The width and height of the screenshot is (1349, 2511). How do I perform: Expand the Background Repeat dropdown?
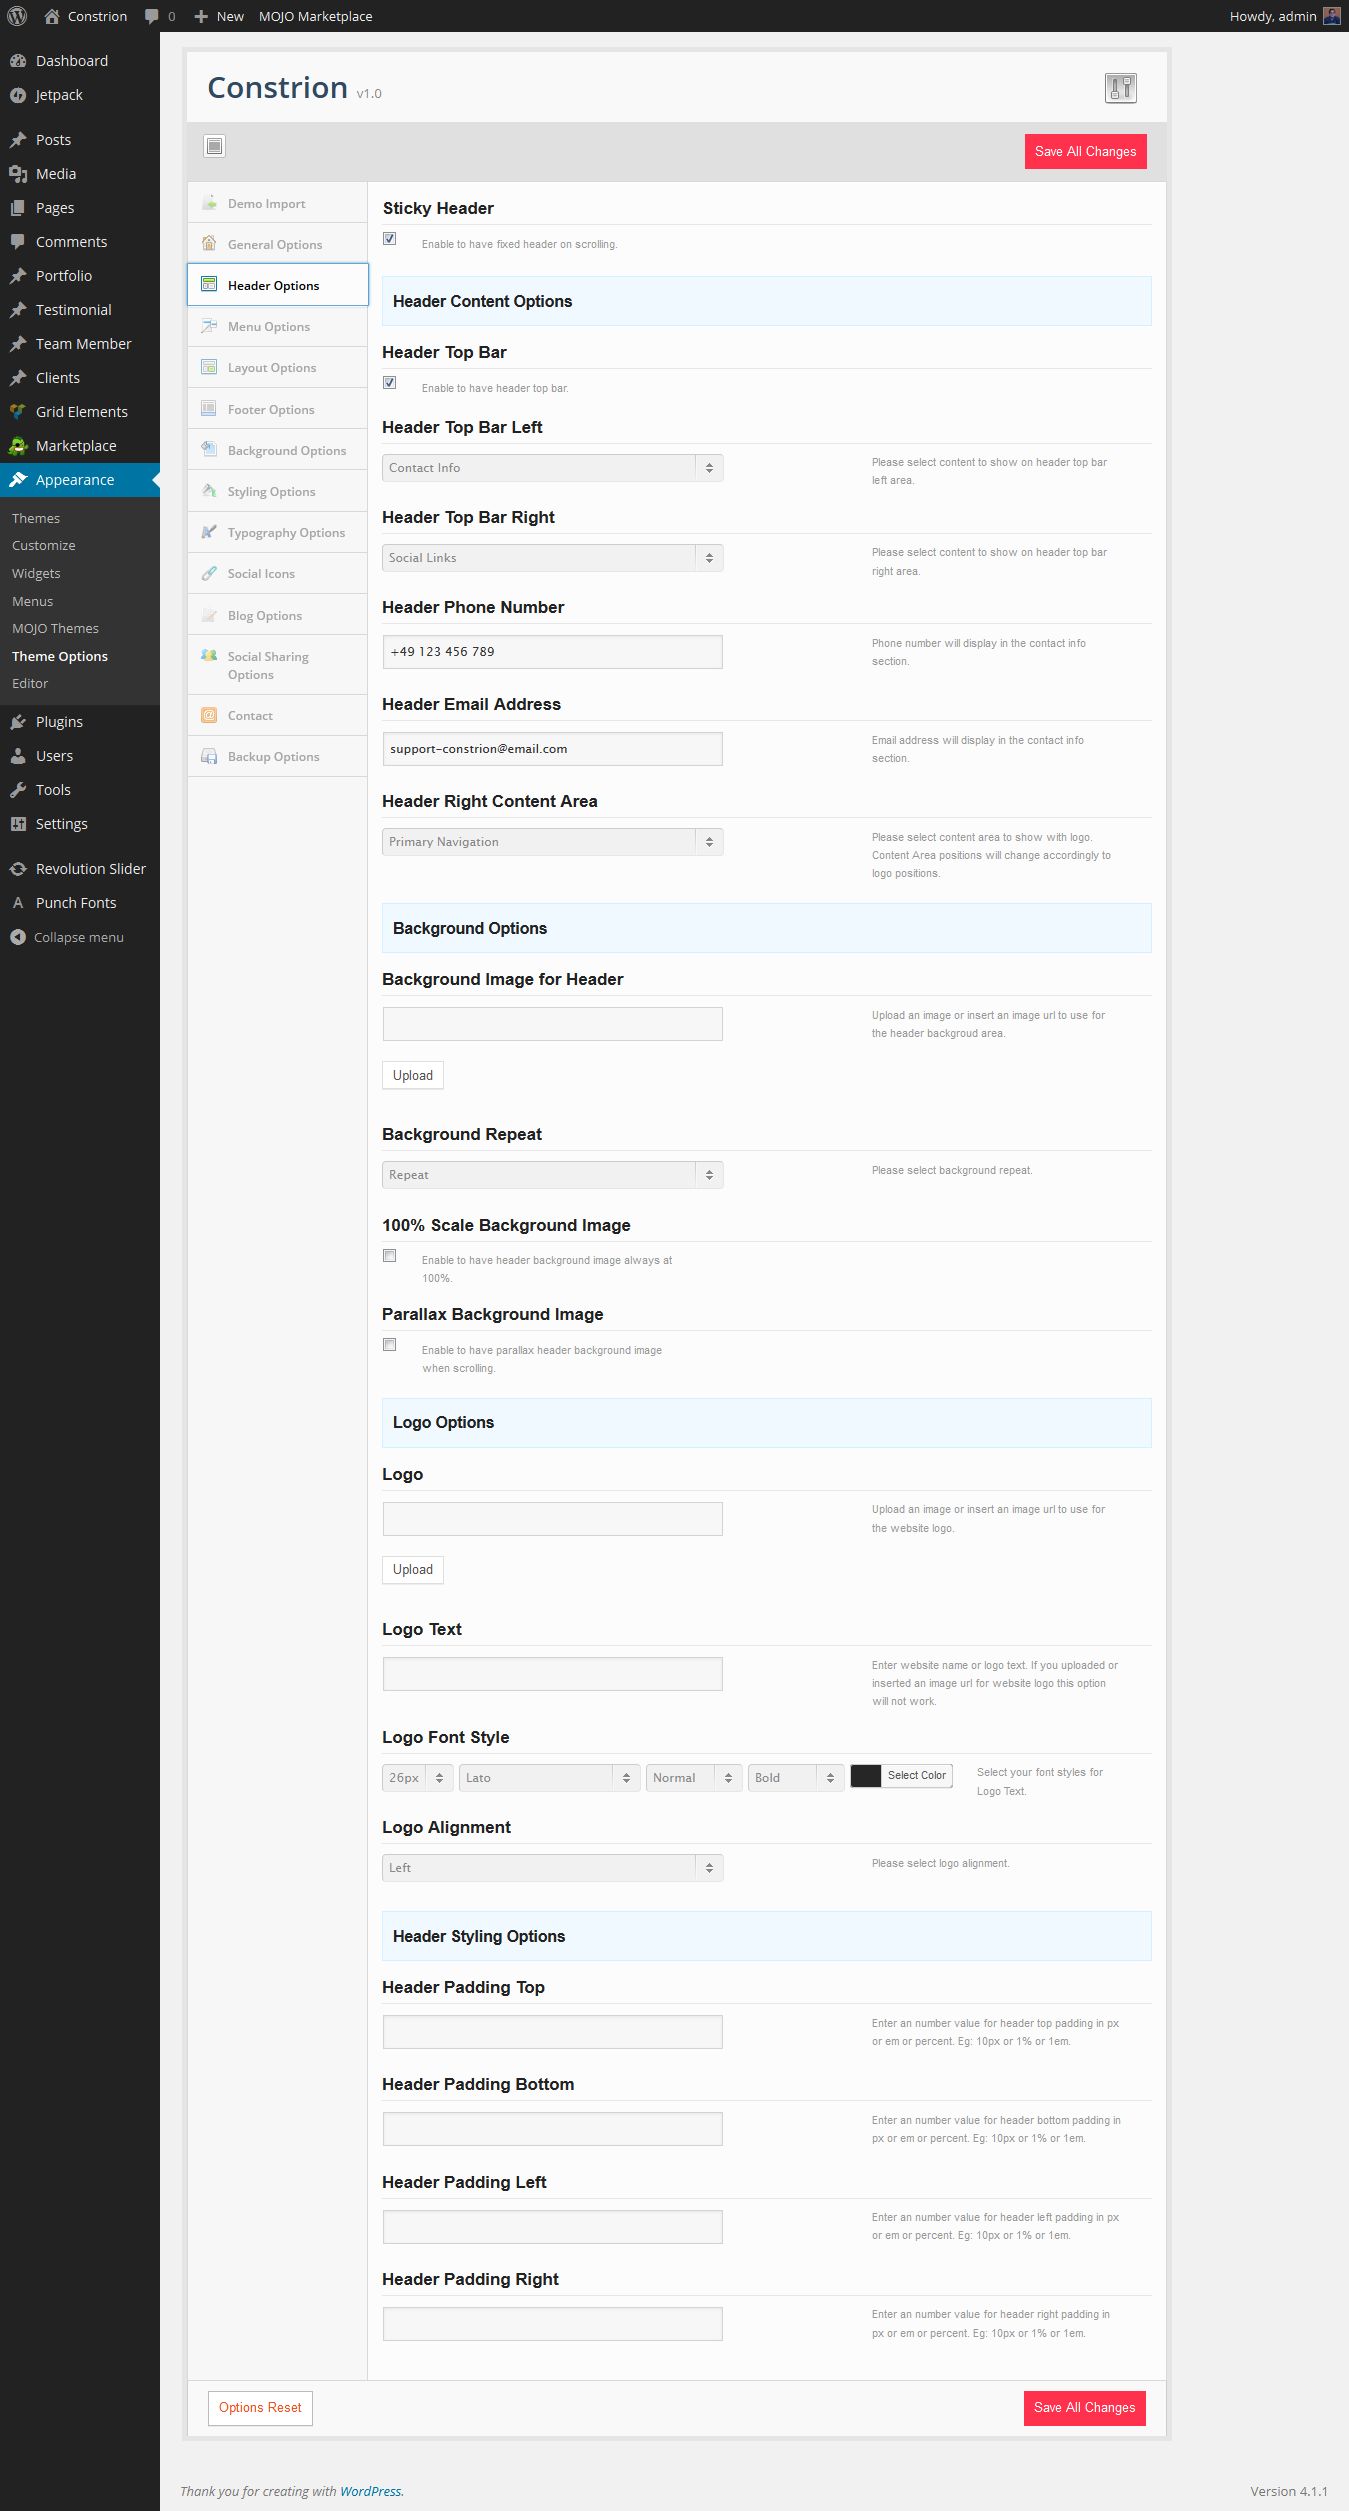pos(552,1175)
